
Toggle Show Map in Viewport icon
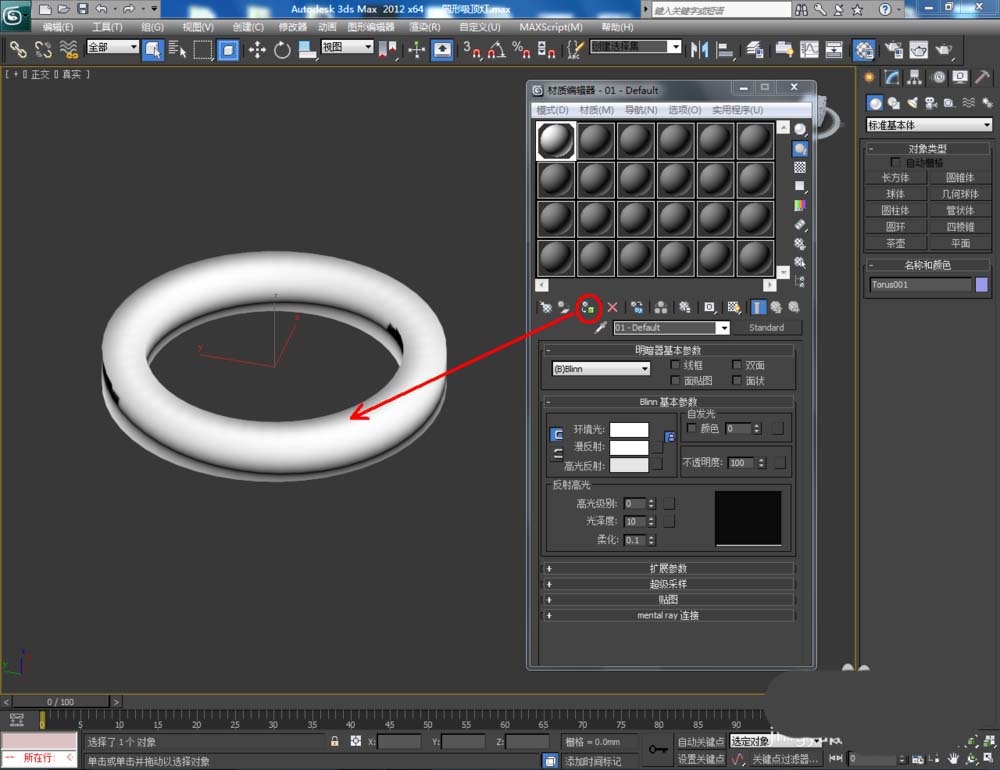[x=733, y=308]
